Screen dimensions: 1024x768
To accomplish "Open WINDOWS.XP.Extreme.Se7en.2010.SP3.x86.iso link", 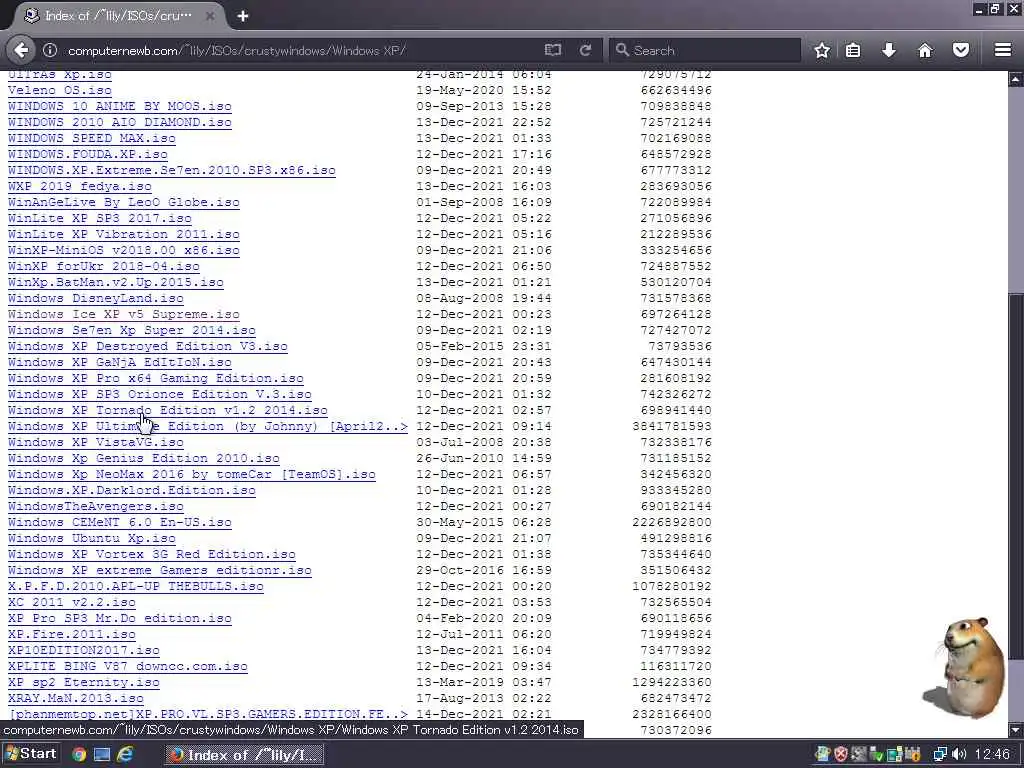I will [172, 170].
